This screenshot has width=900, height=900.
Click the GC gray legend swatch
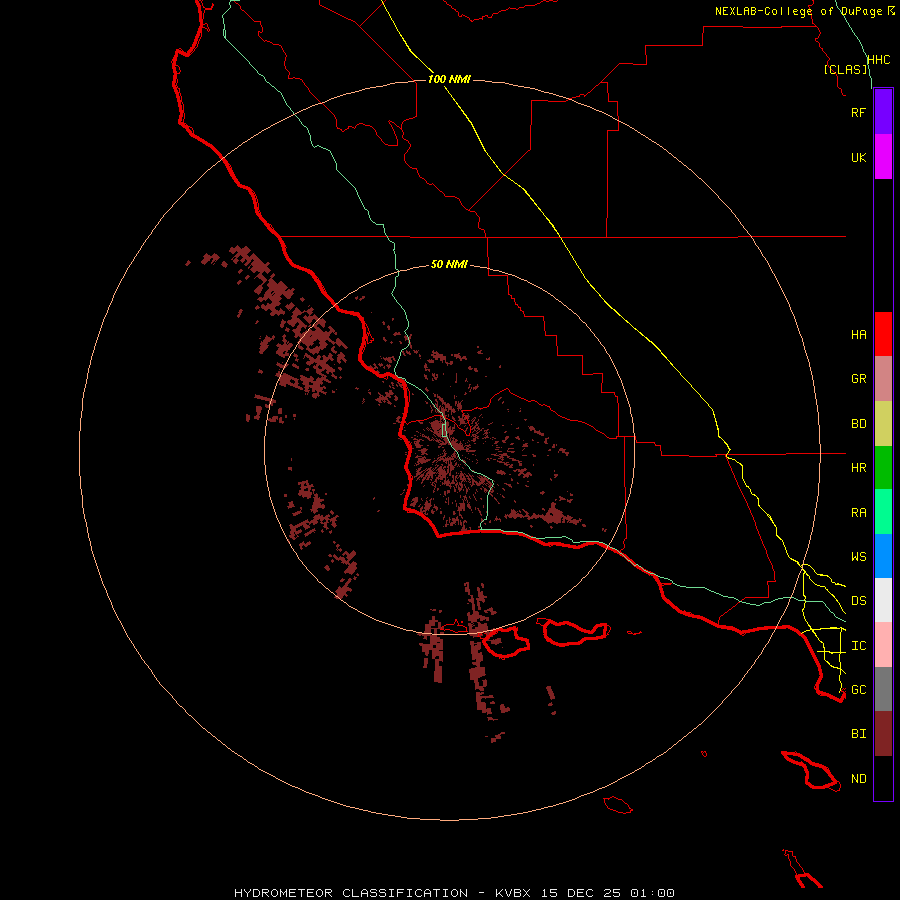pos(883,689)
